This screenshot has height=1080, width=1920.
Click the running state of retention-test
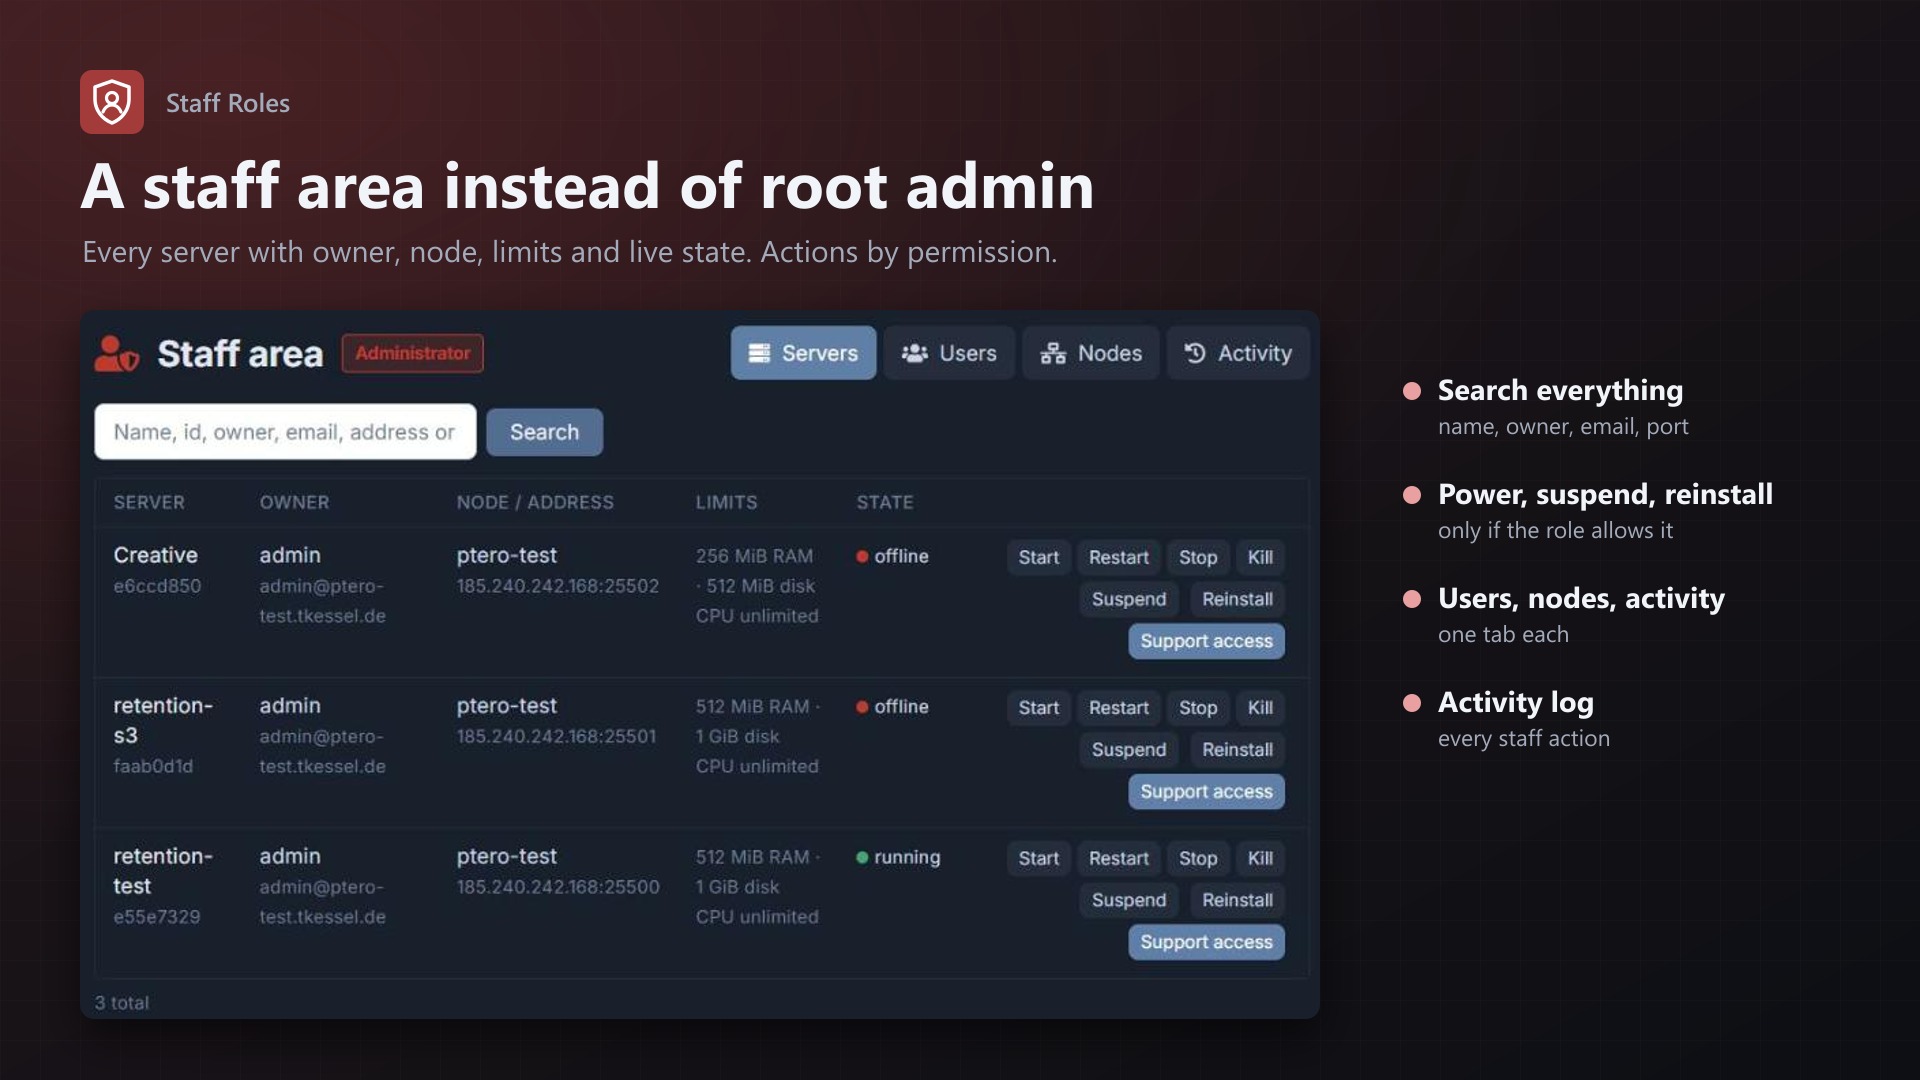click(x=898, y=857)
